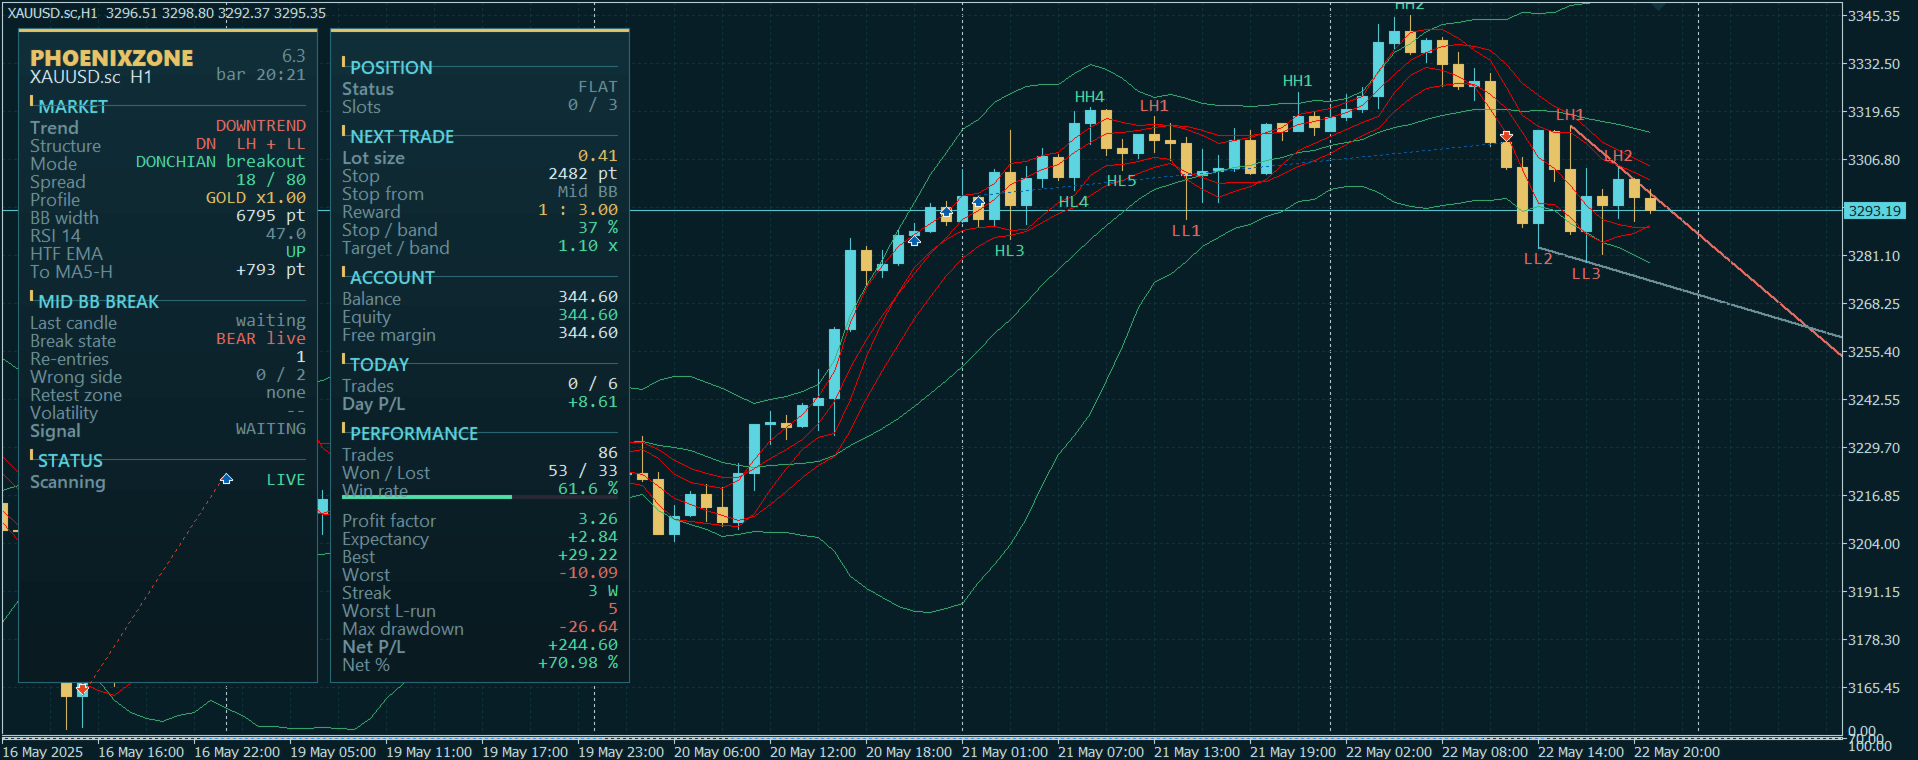Select the HL4 swing label on chart

tap(1073, 202)
